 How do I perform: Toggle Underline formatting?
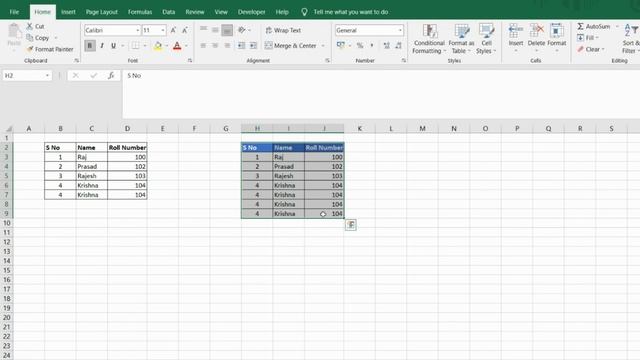113,46
